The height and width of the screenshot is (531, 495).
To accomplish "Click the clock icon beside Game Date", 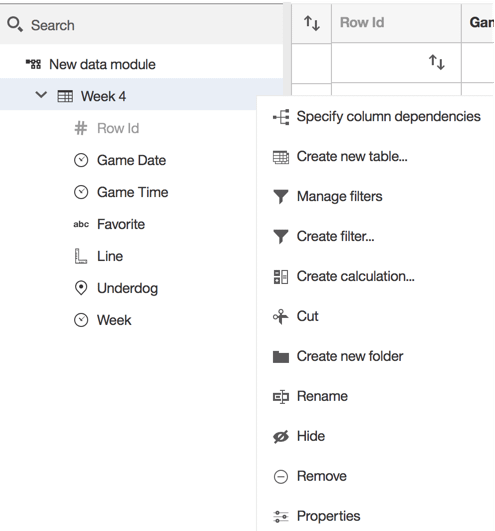I will tap(81, 160).
